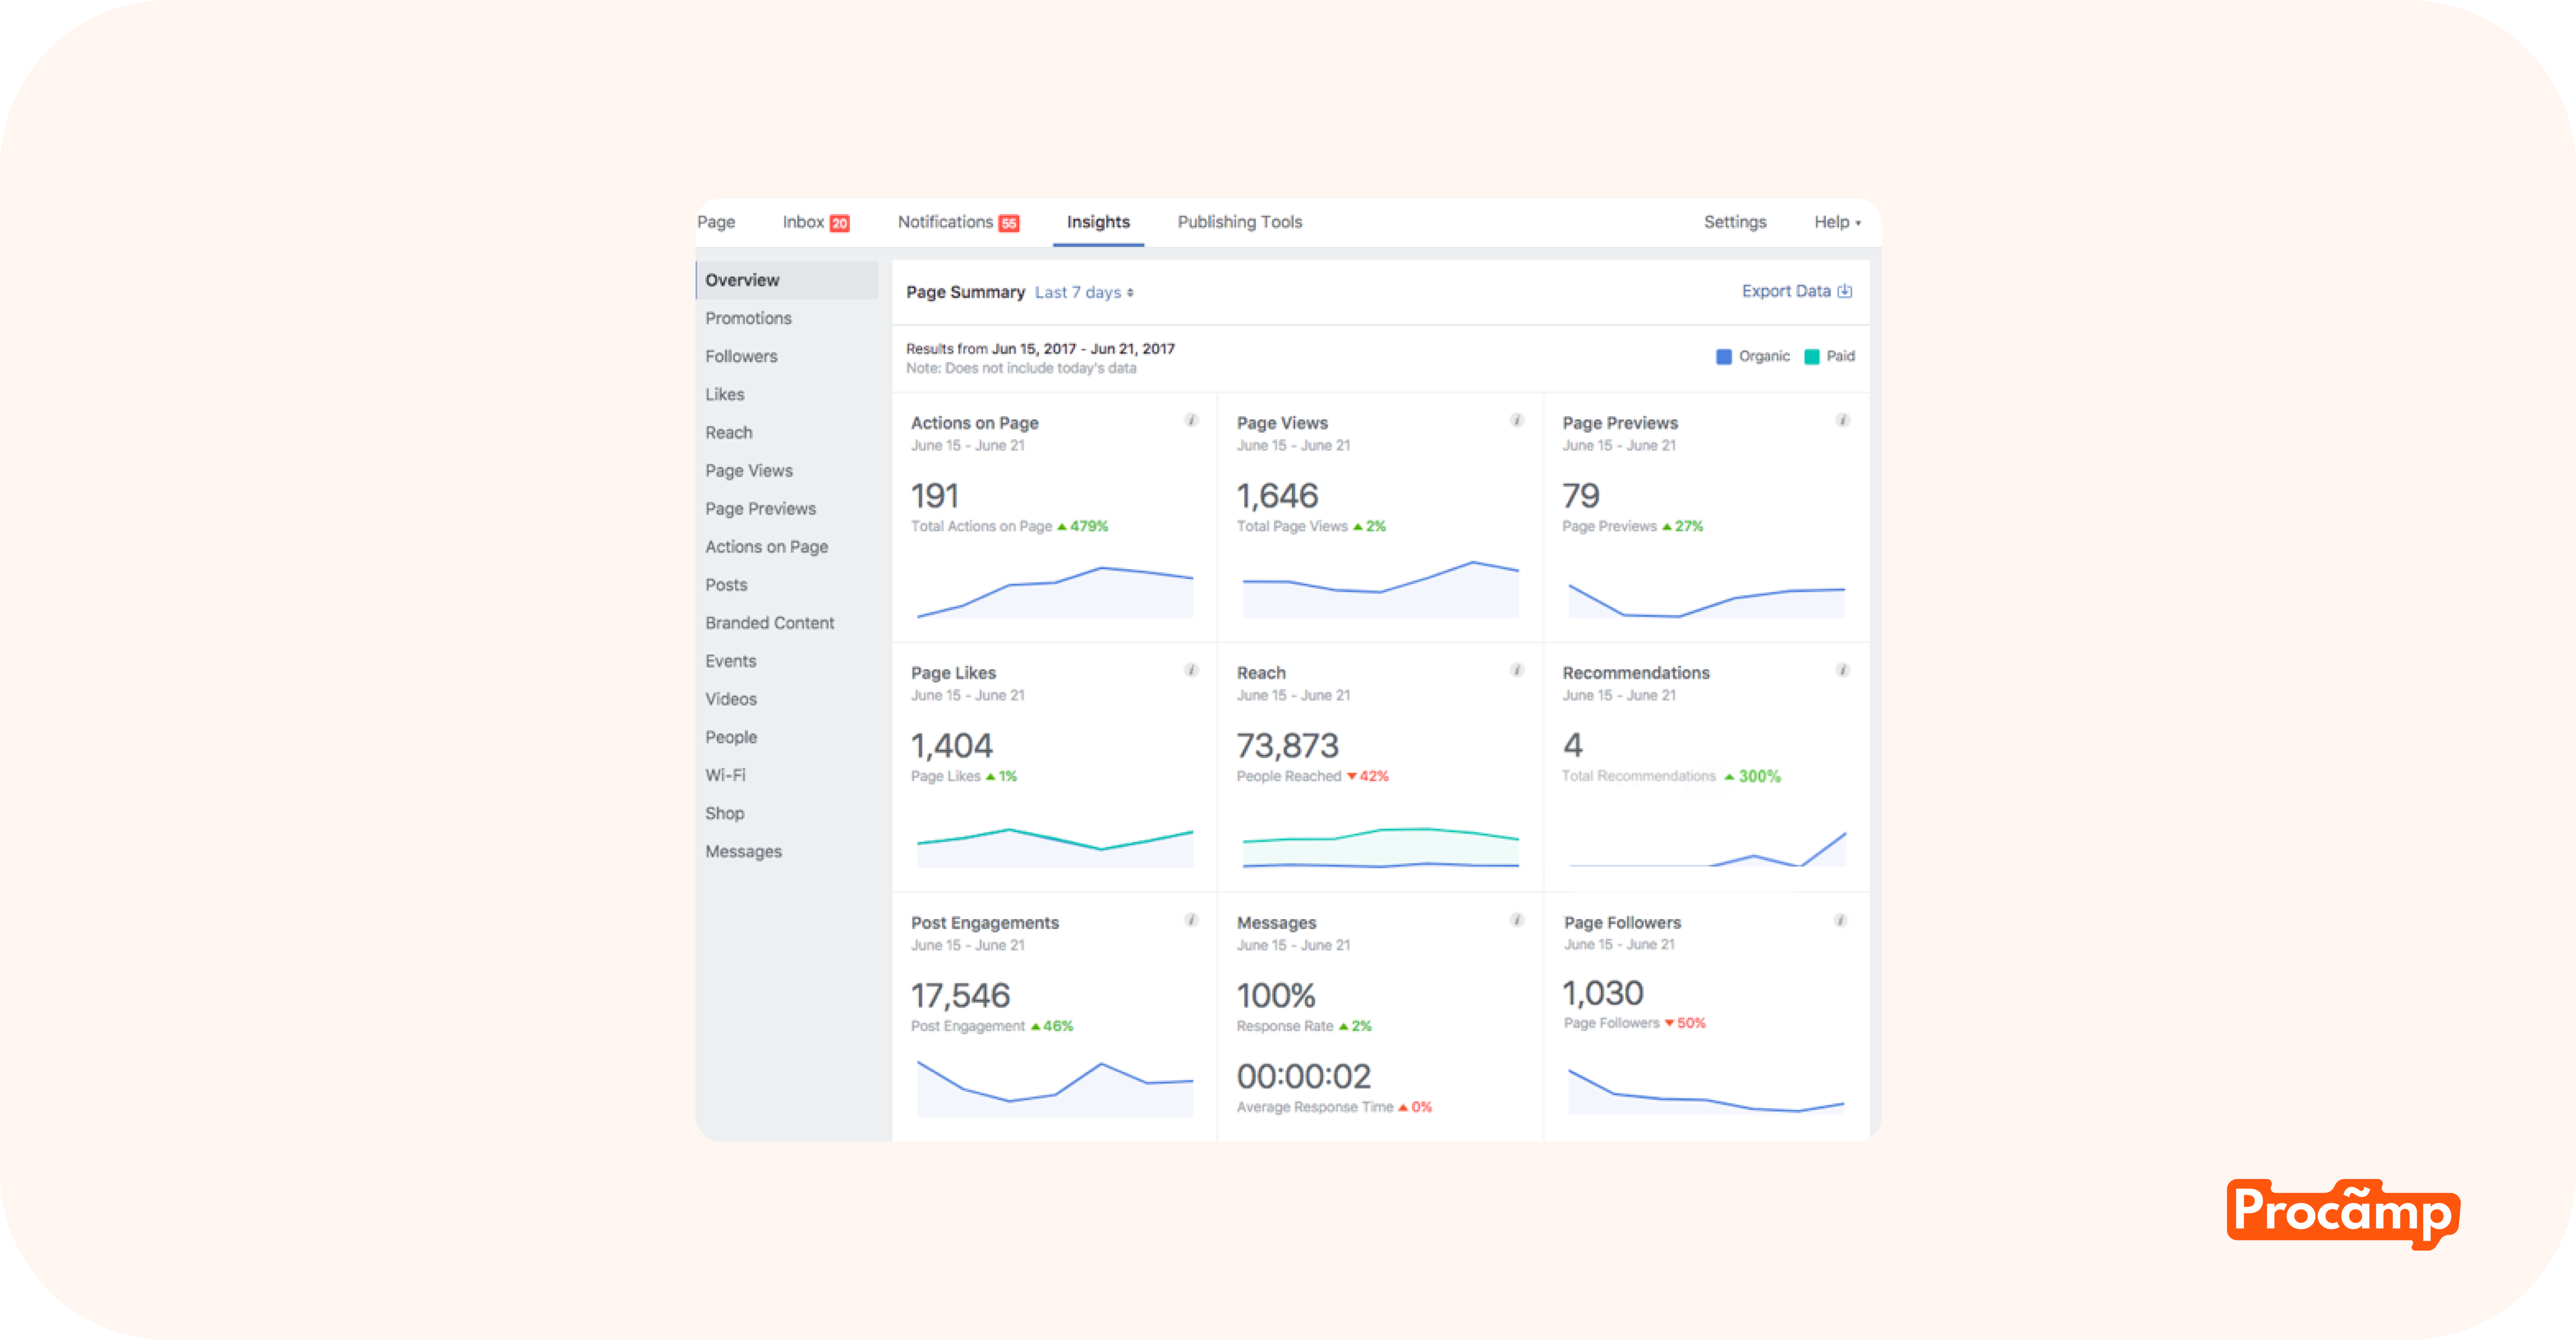Click the 300% Total Recommendations change
This screenshot has height=1340, width=2576.
click(1752, 777)
